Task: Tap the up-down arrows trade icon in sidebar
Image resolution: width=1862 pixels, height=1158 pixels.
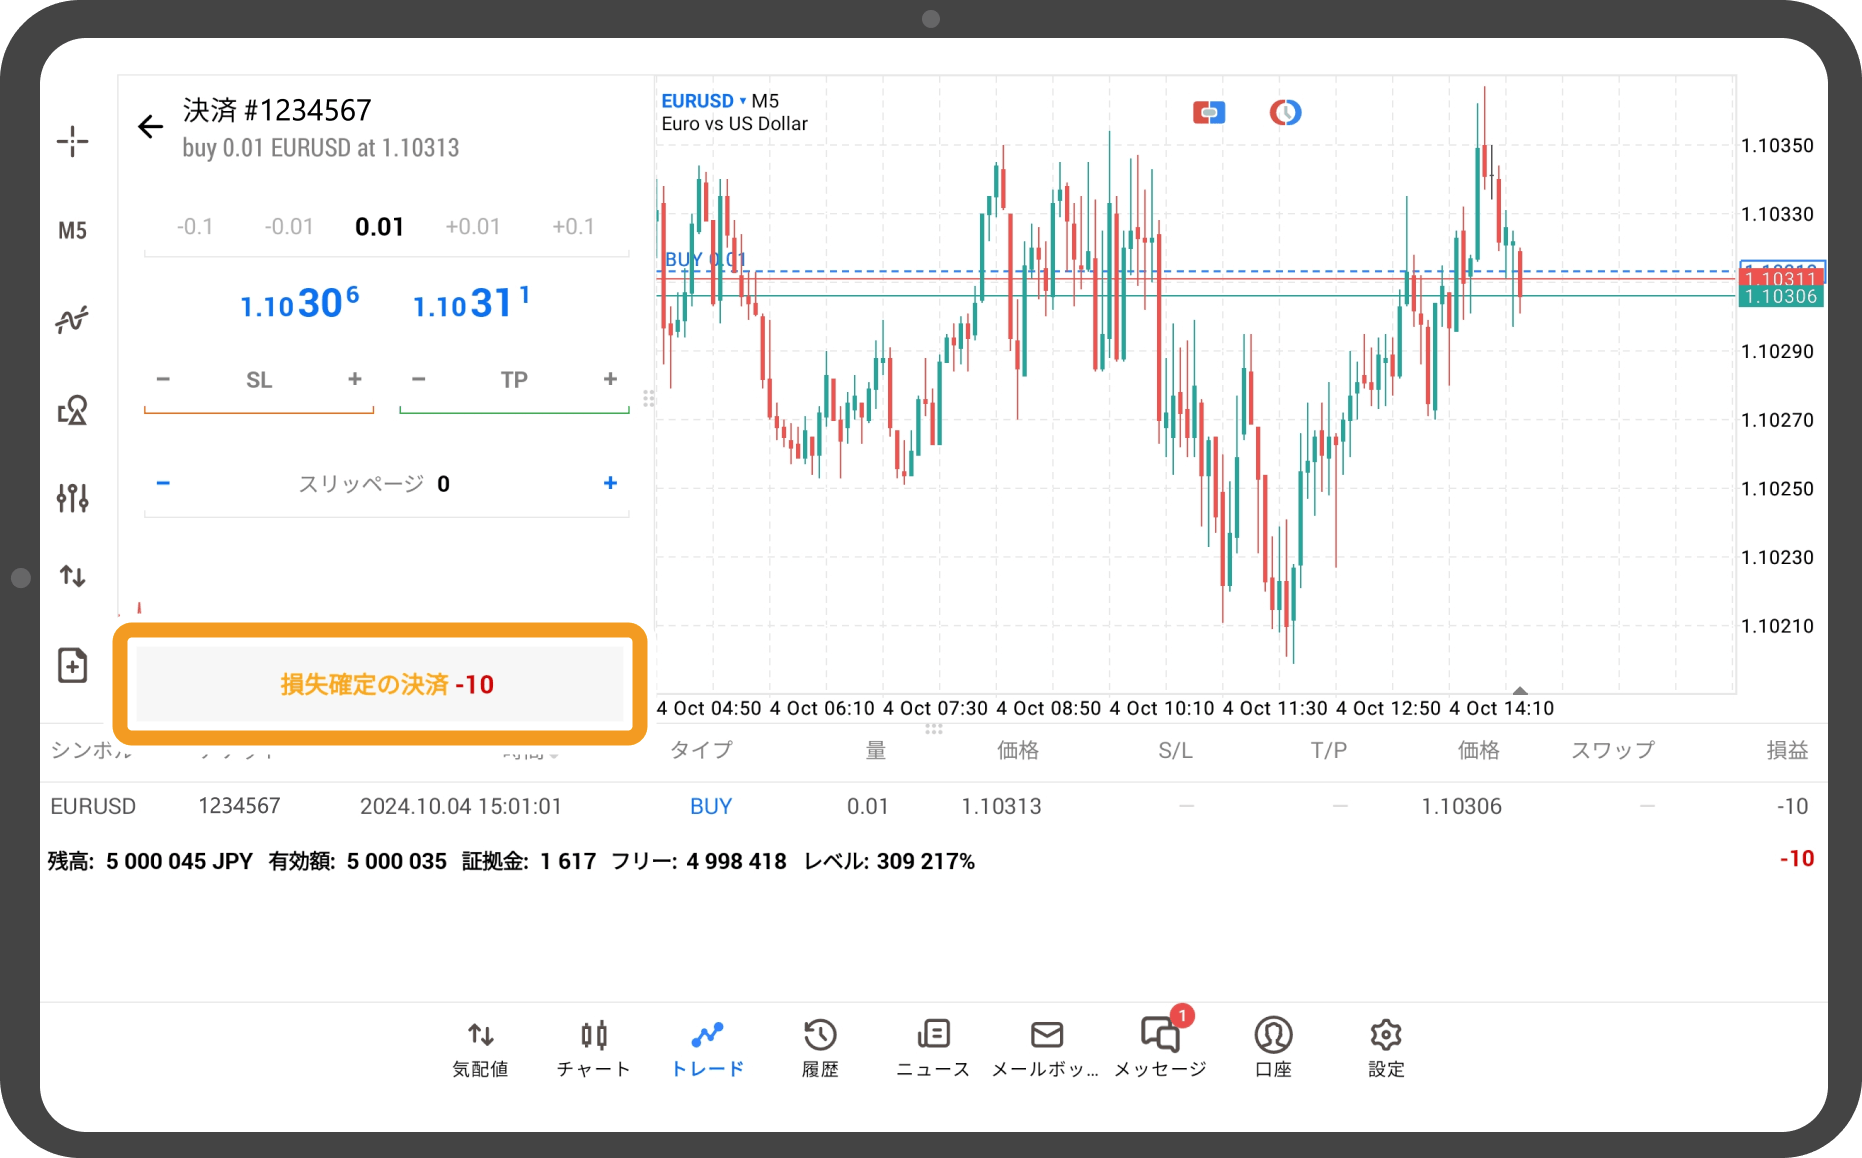Action: tap(72, 576)
